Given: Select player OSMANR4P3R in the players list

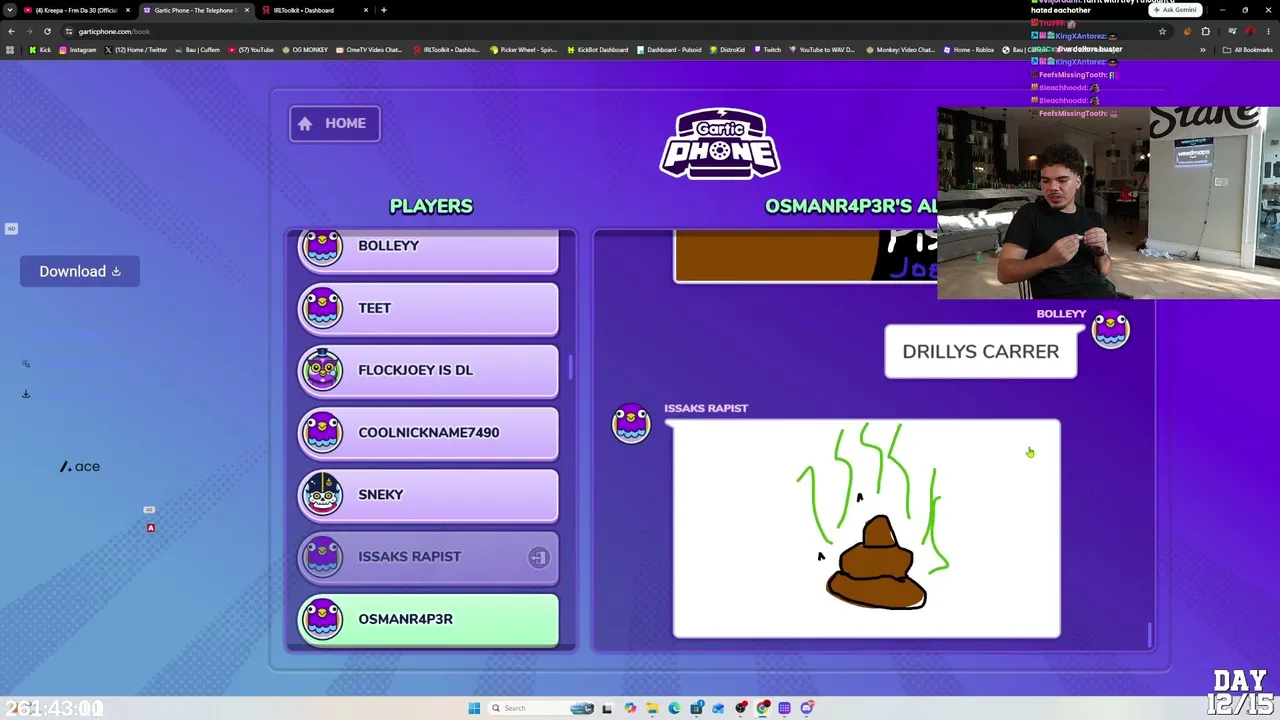Looking at the screenshot, I should pyautogui.click(x=428, y=619).
